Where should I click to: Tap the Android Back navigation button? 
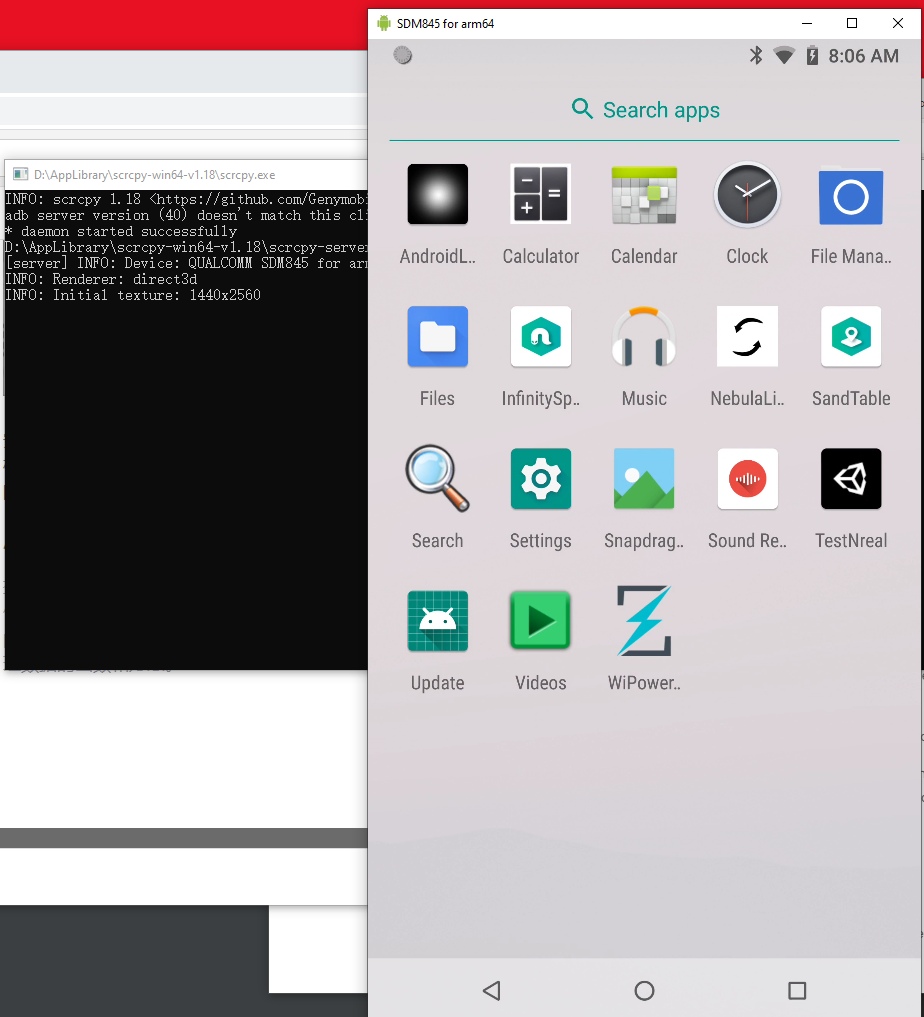(492, 990)
